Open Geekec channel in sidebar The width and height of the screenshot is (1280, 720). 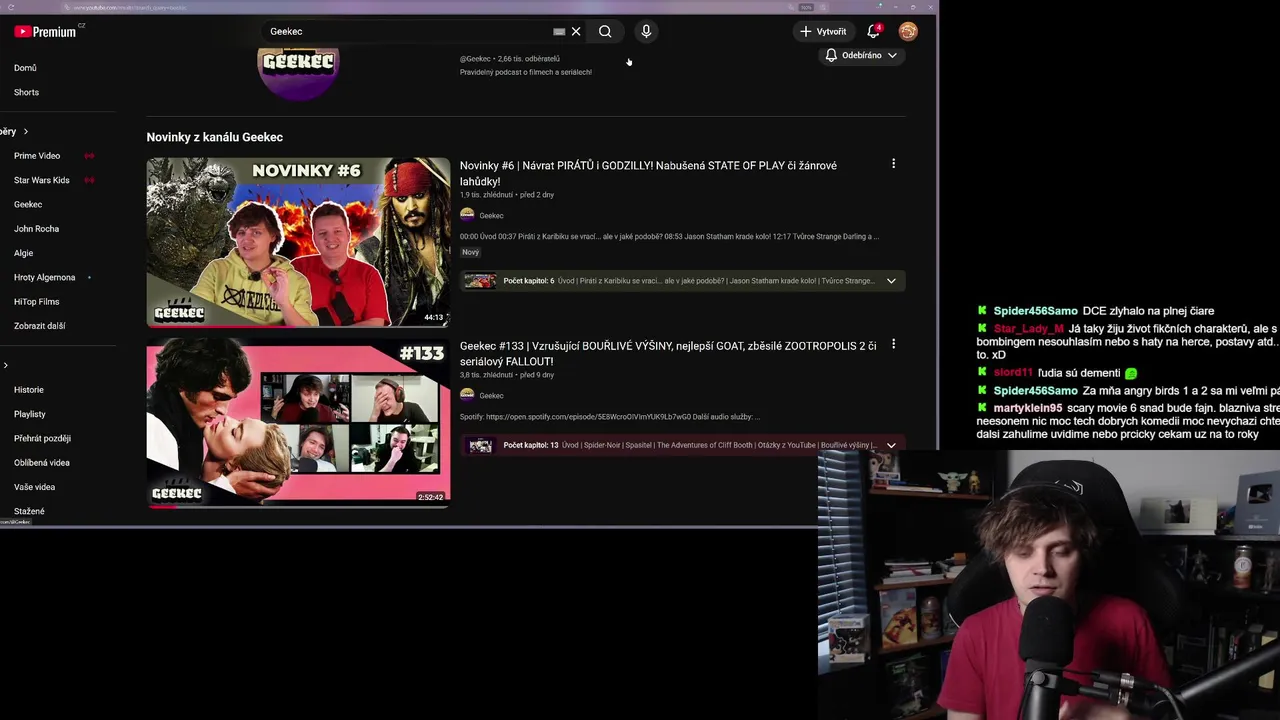[28, 204]
